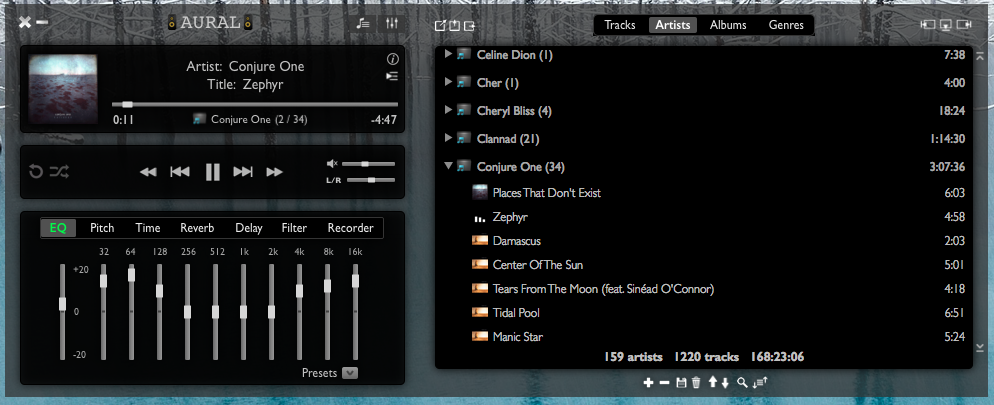Click the track seek progress bar
This screenshot has width=994, height=405.
point(255,105)
